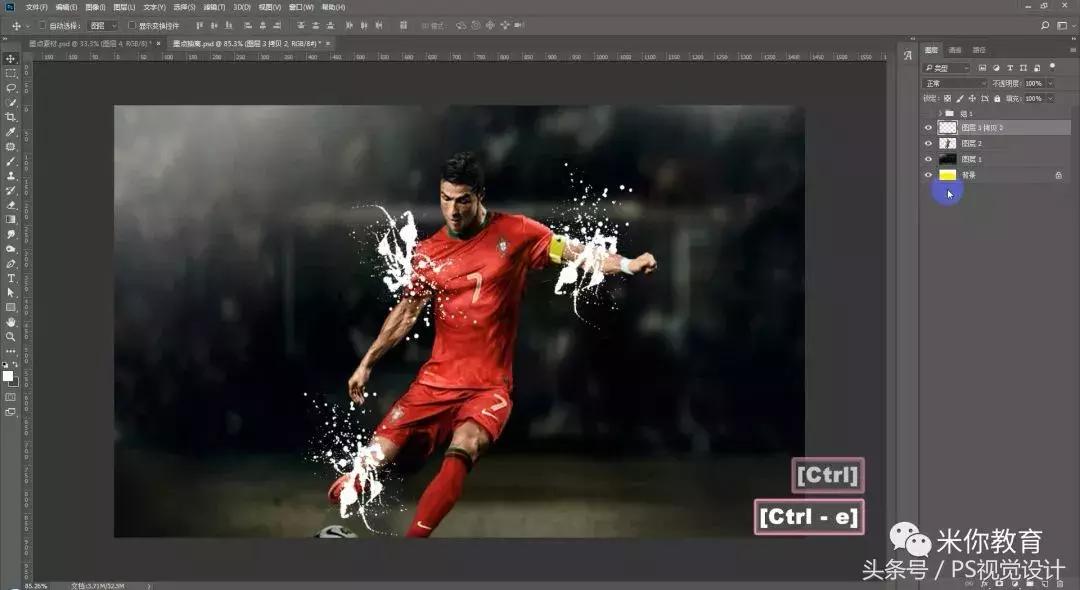Image resolution: width=1080 pixels, height=590 pixels.
Task: Click the foreground color swatch (white)
Action: click(x=8, y=376)
